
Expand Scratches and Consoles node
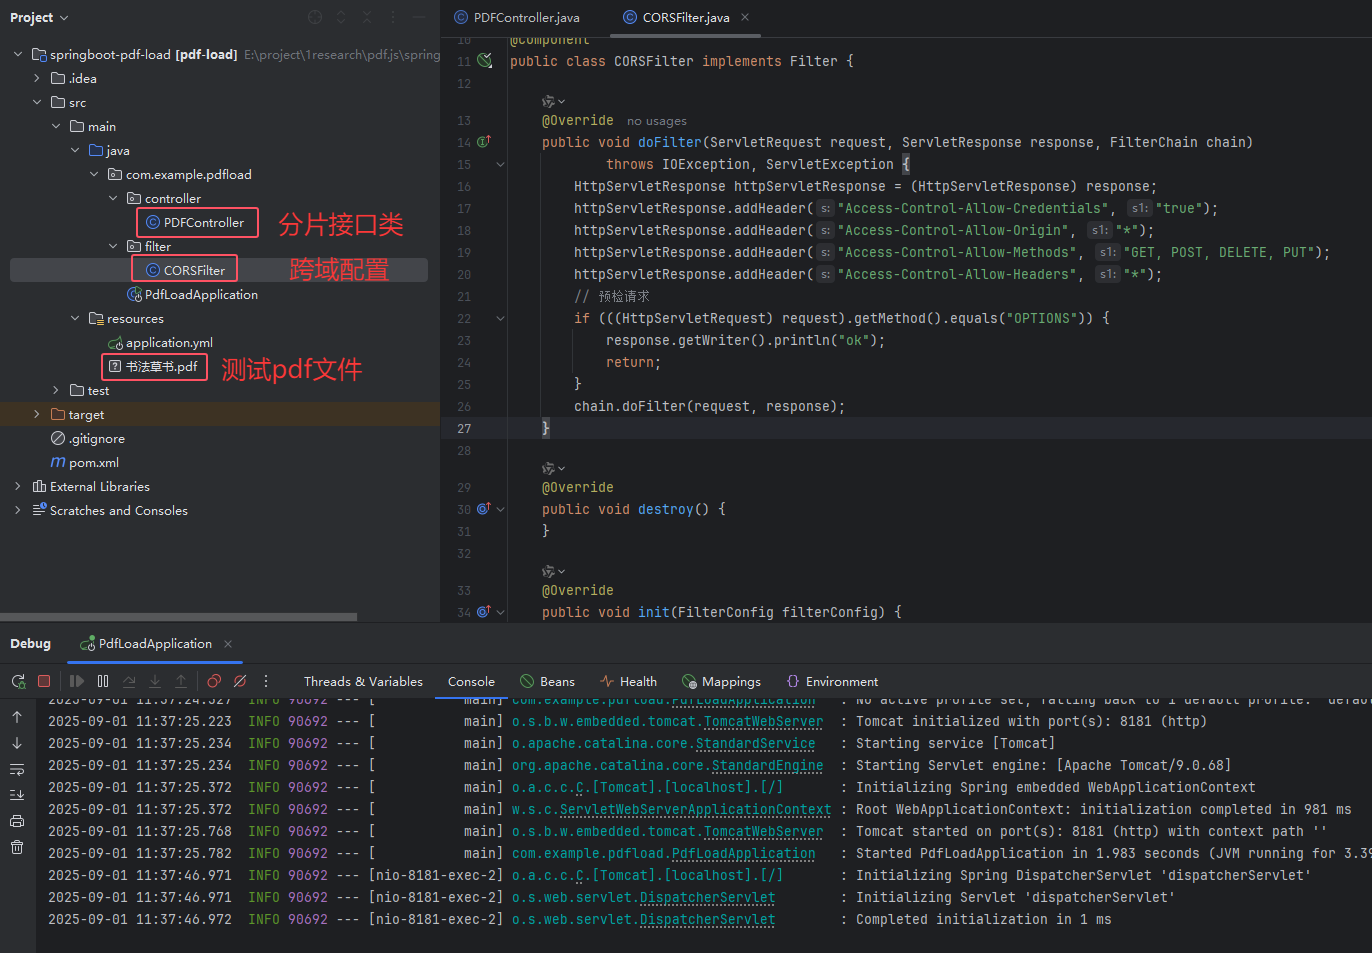pyautogui.click(x=18, y=510)
